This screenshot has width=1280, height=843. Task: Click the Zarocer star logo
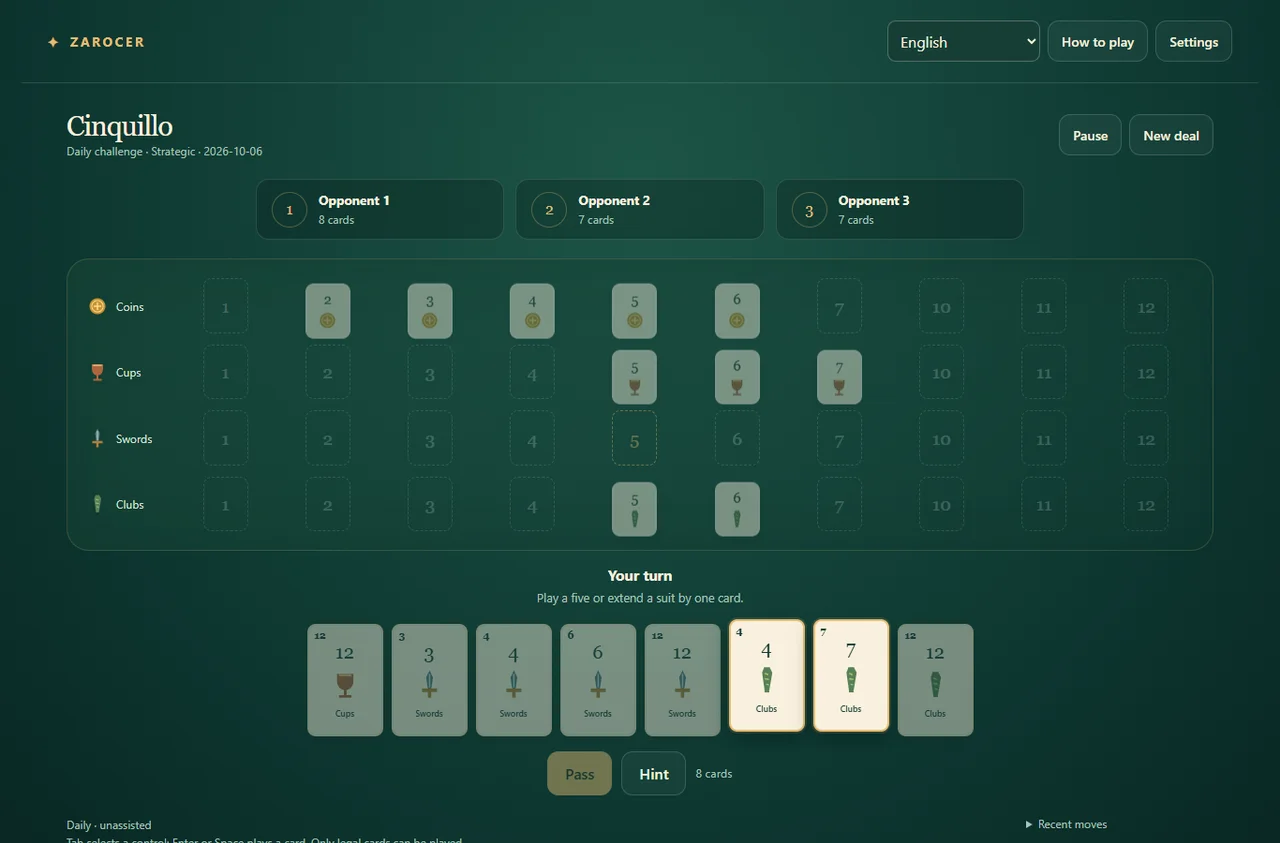tap(53, 42)
